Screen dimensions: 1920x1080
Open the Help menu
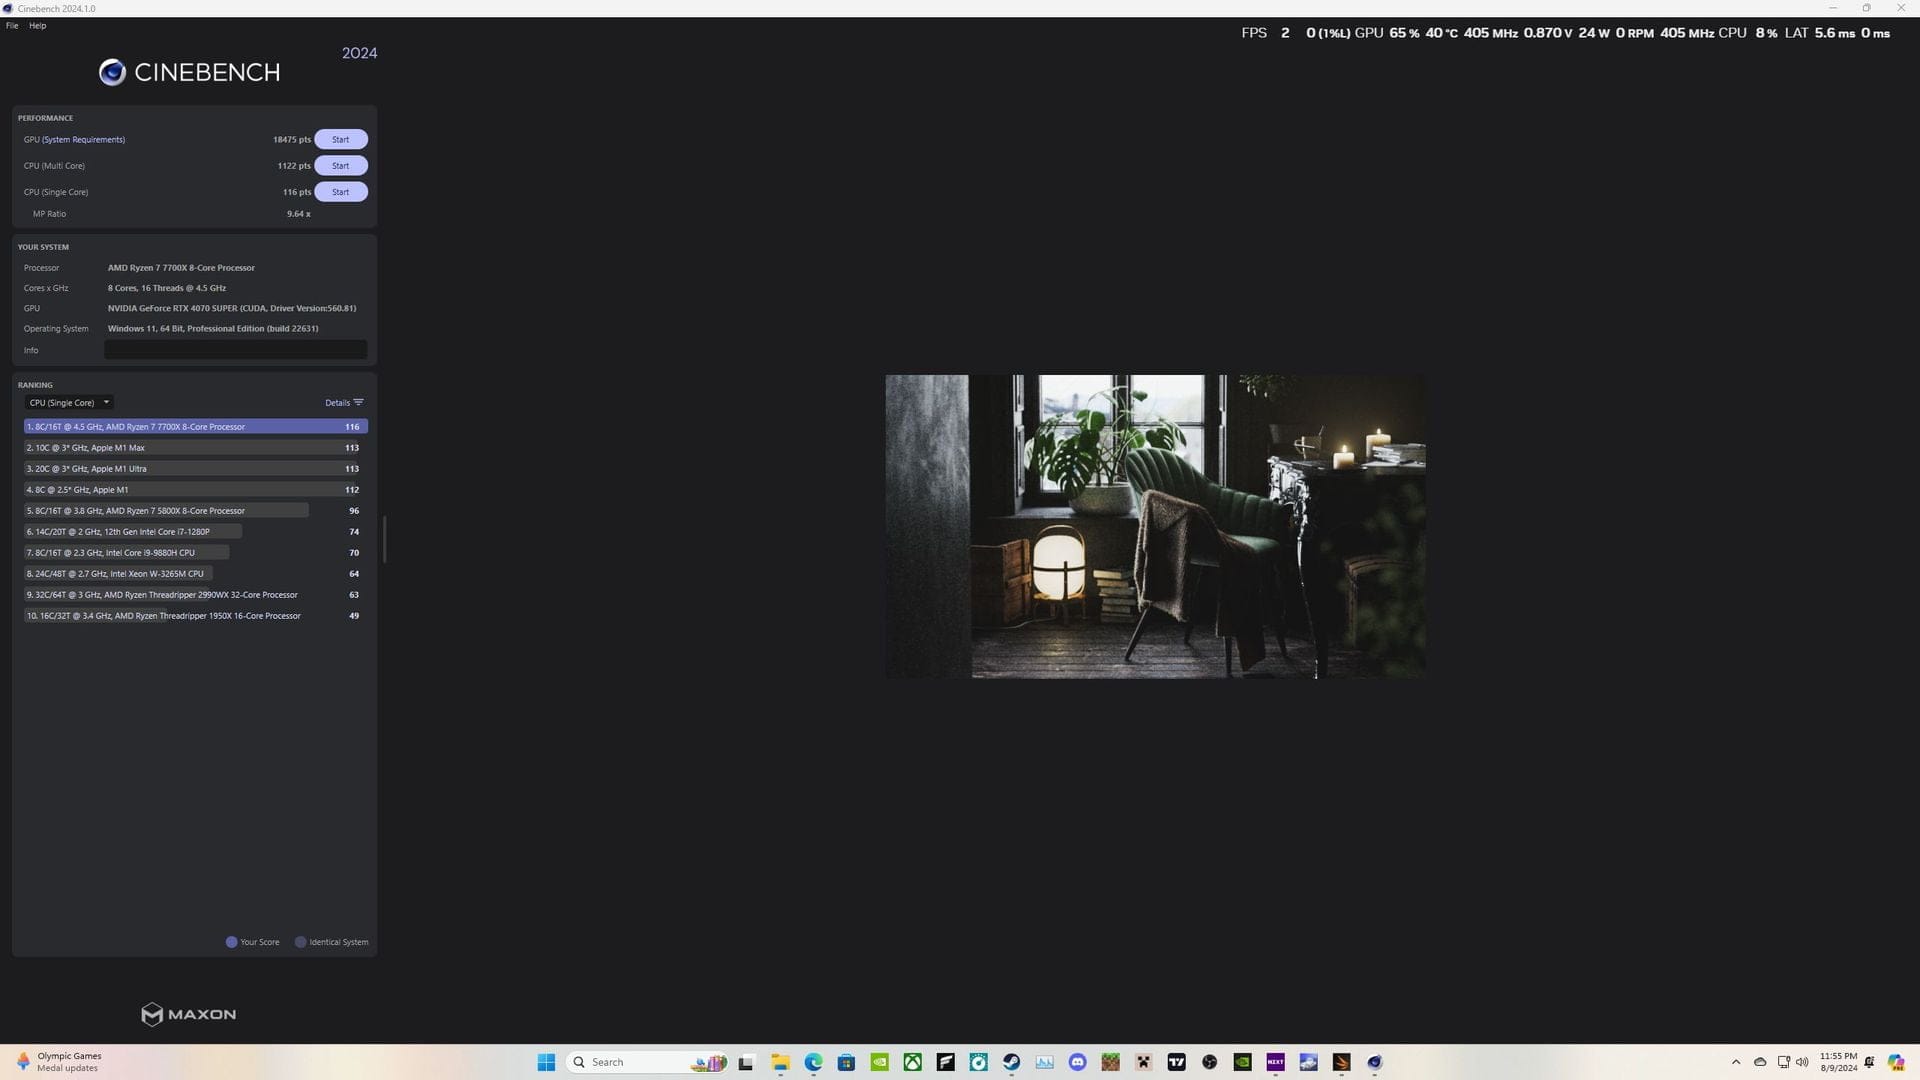coord(38,26)
